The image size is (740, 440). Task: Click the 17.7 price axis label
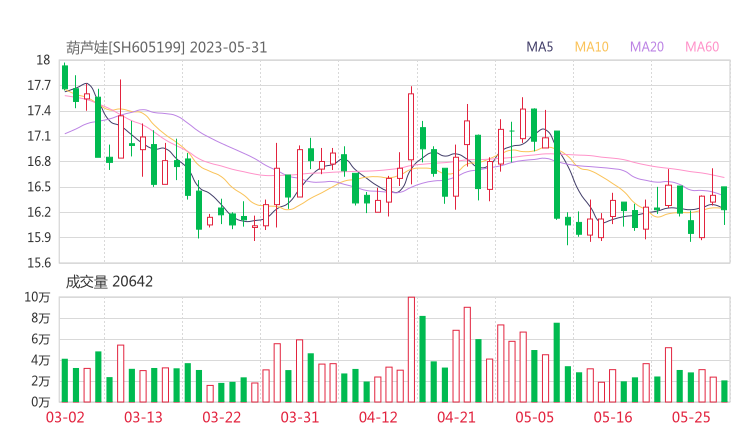(39, 85)
